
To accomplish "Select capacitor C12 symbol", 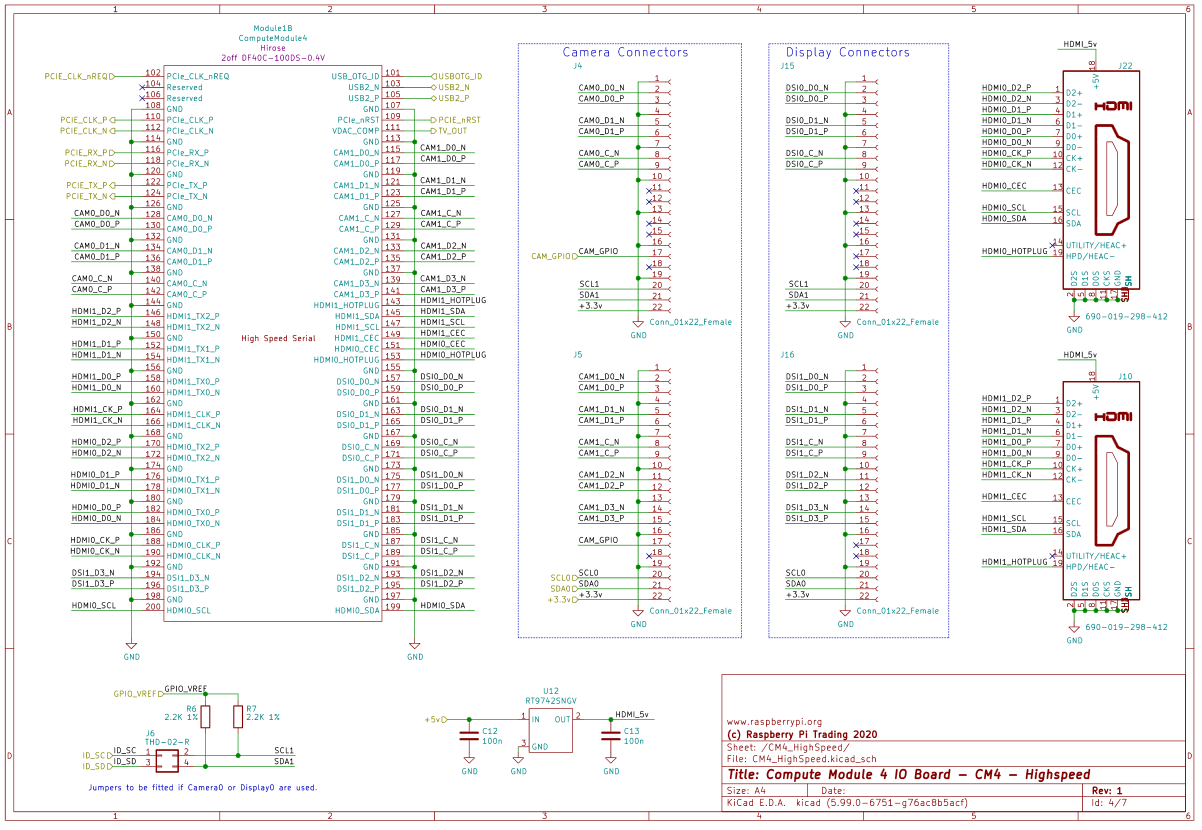I will click(469, 736).
